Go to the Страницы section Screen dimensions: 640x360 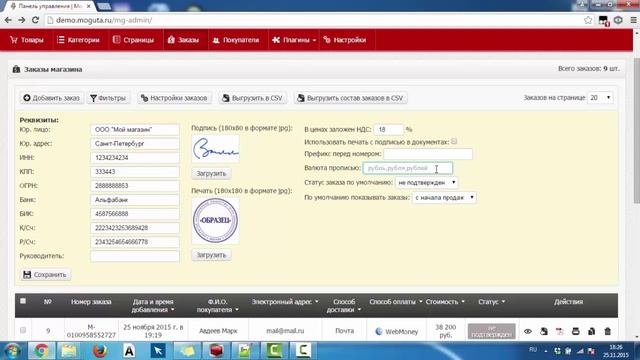[133, 40]
